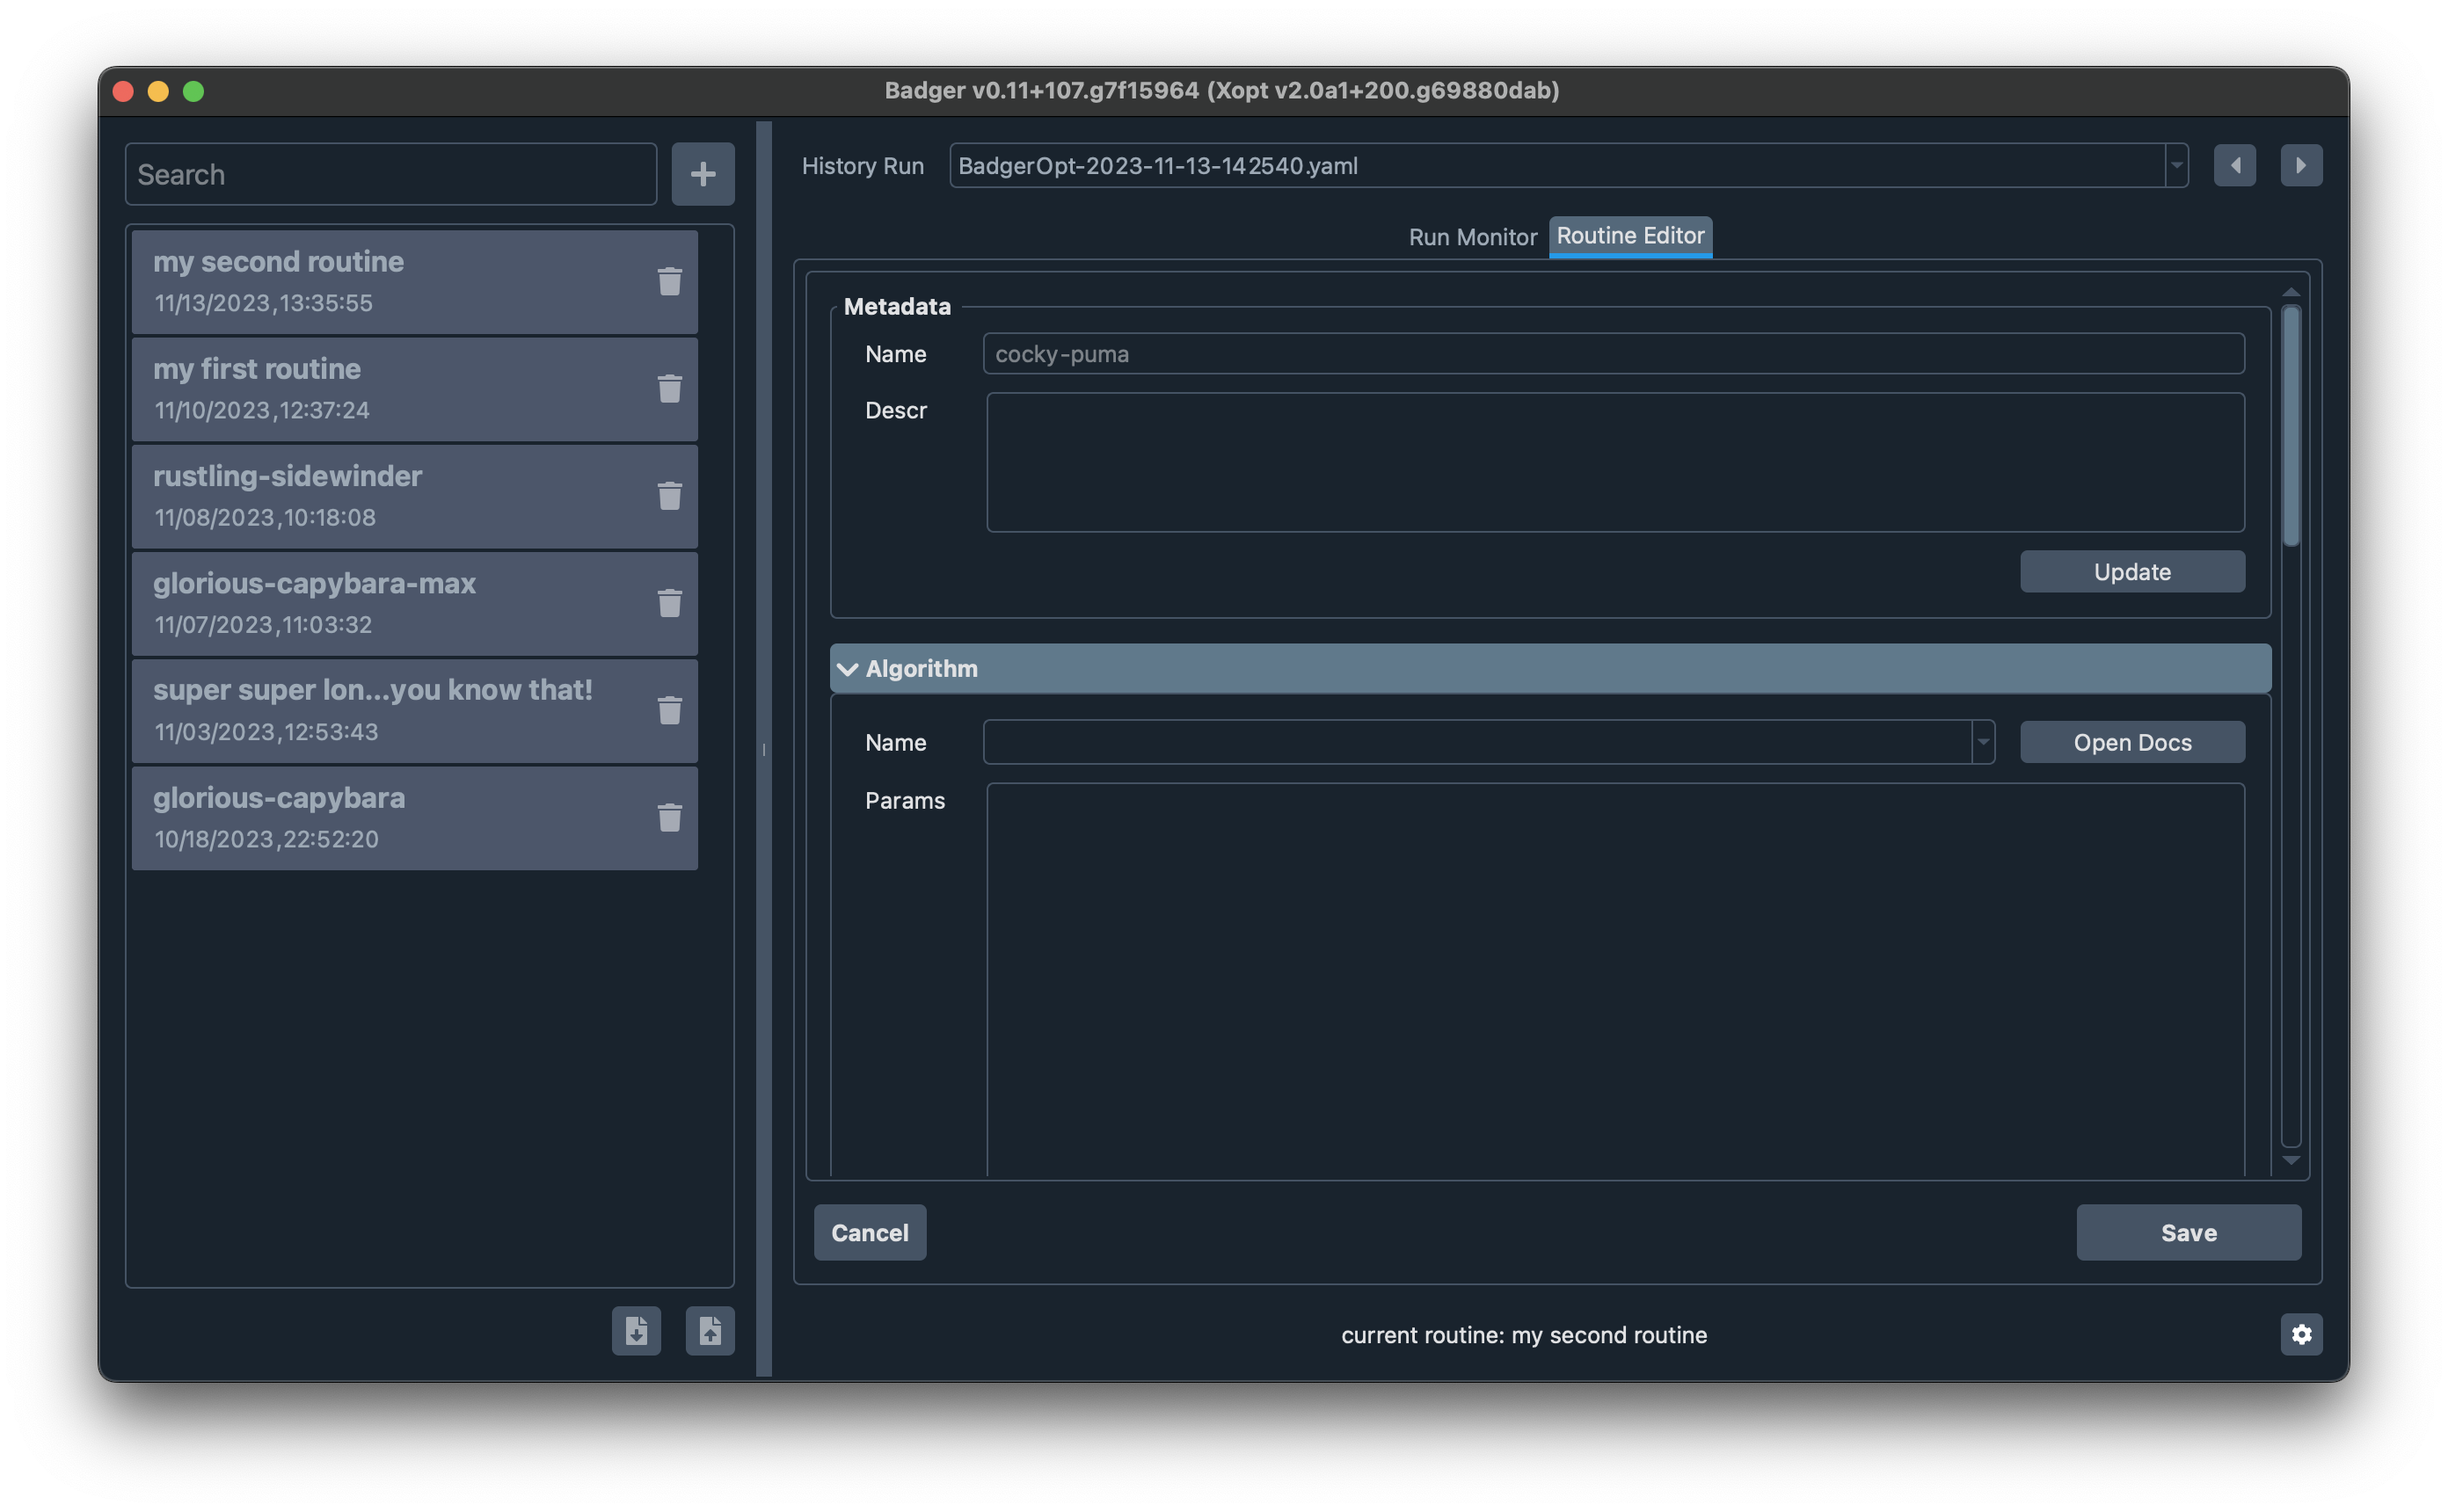
Task: Click into the Descr text area
Action: [1615, 462]
